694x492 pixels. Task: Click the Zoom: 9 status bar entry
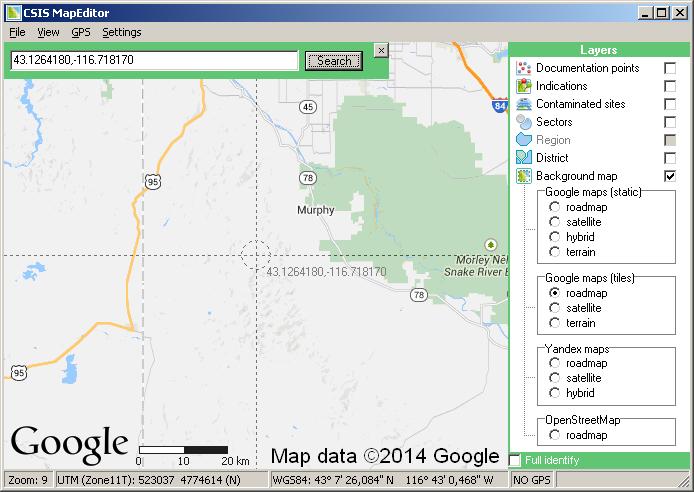pyautogui.click(x=28, y=480)
